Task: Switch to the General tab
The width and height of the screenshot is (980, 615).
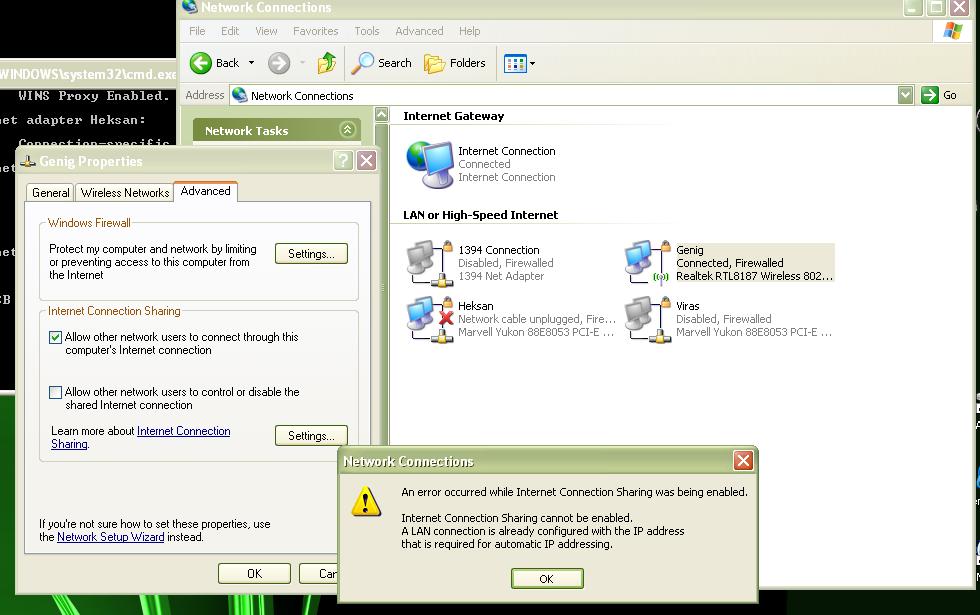Action: tap(51, 192)
